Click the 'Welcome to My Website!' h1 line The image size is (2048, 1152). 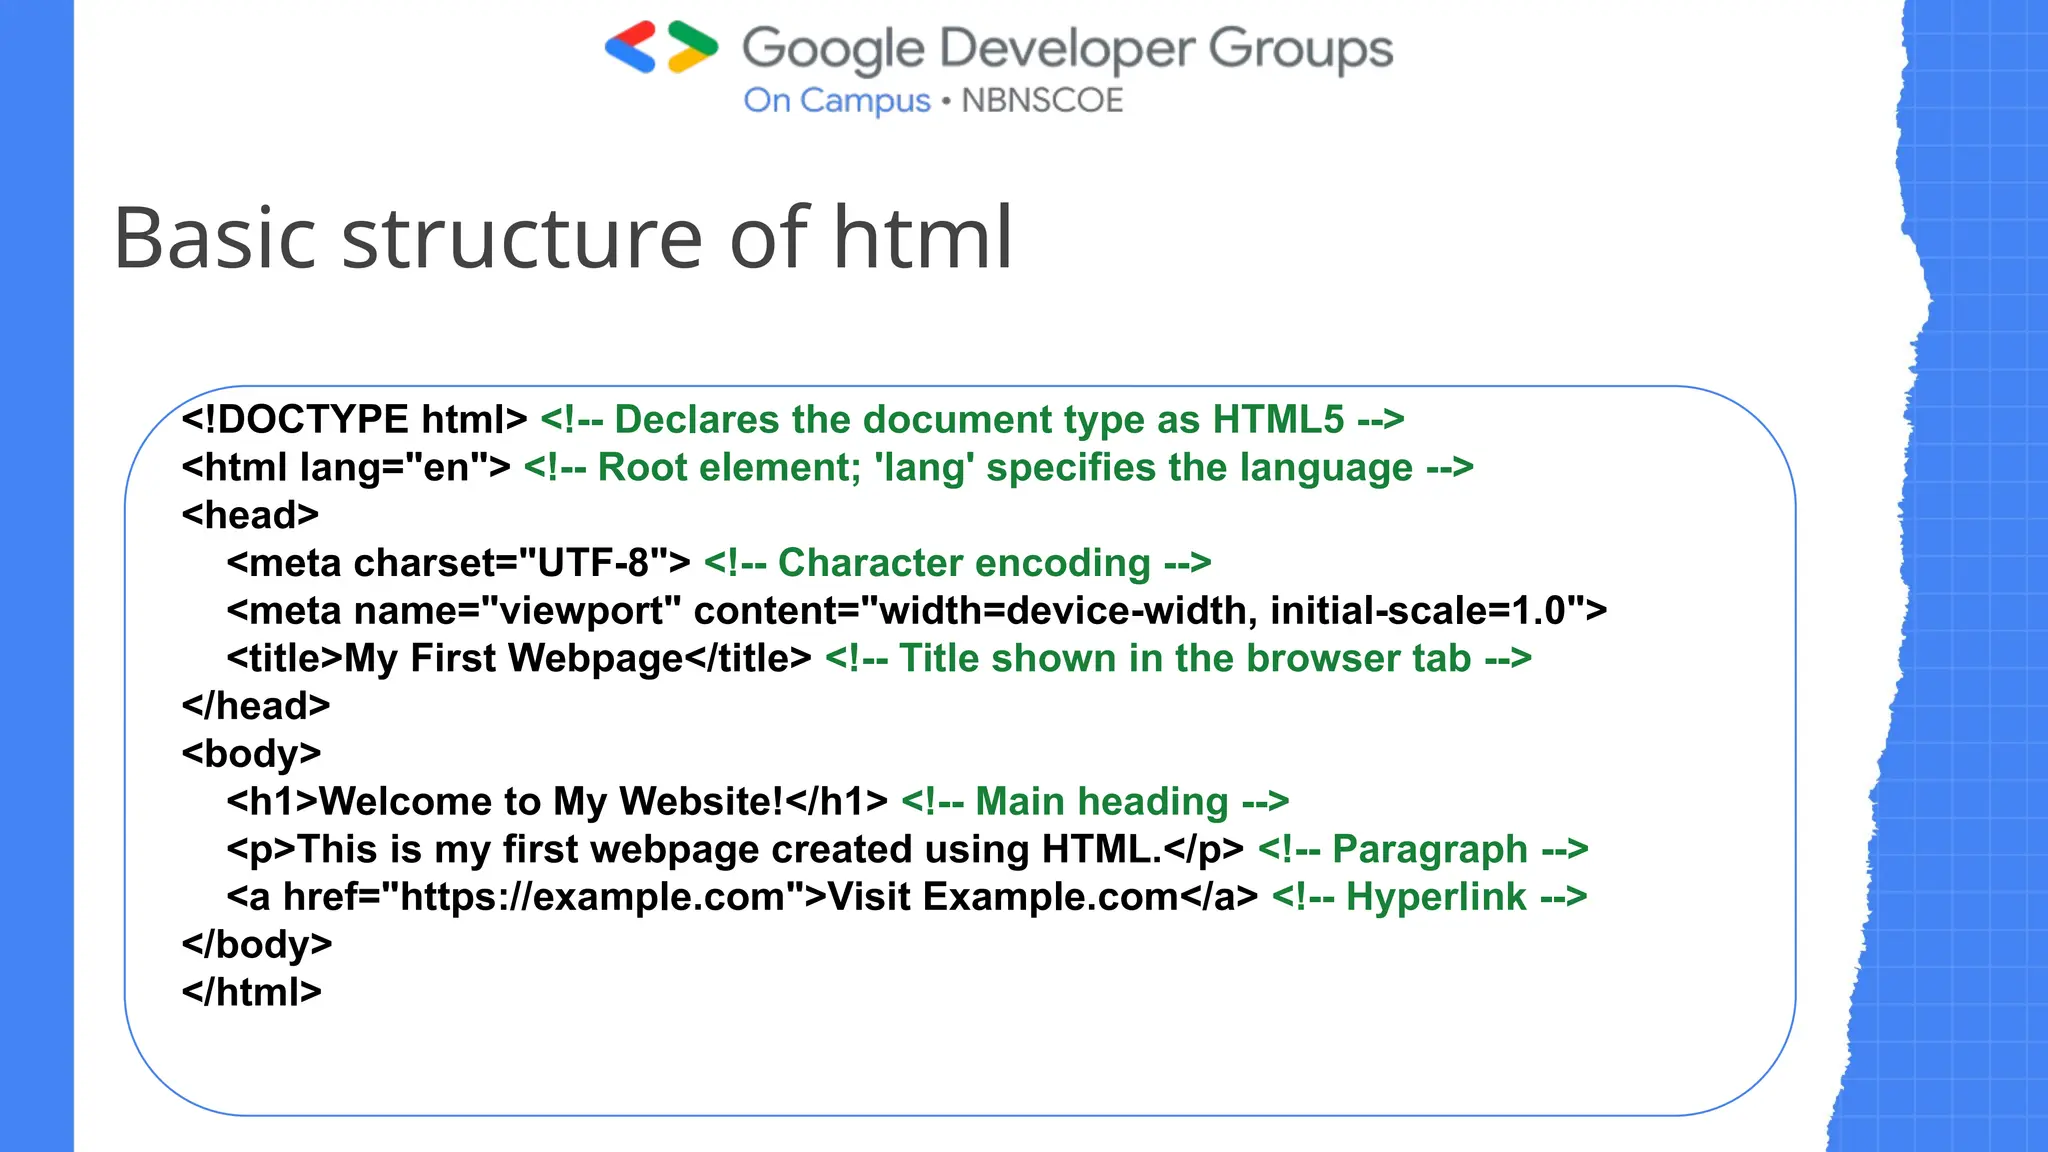[556, 802]
